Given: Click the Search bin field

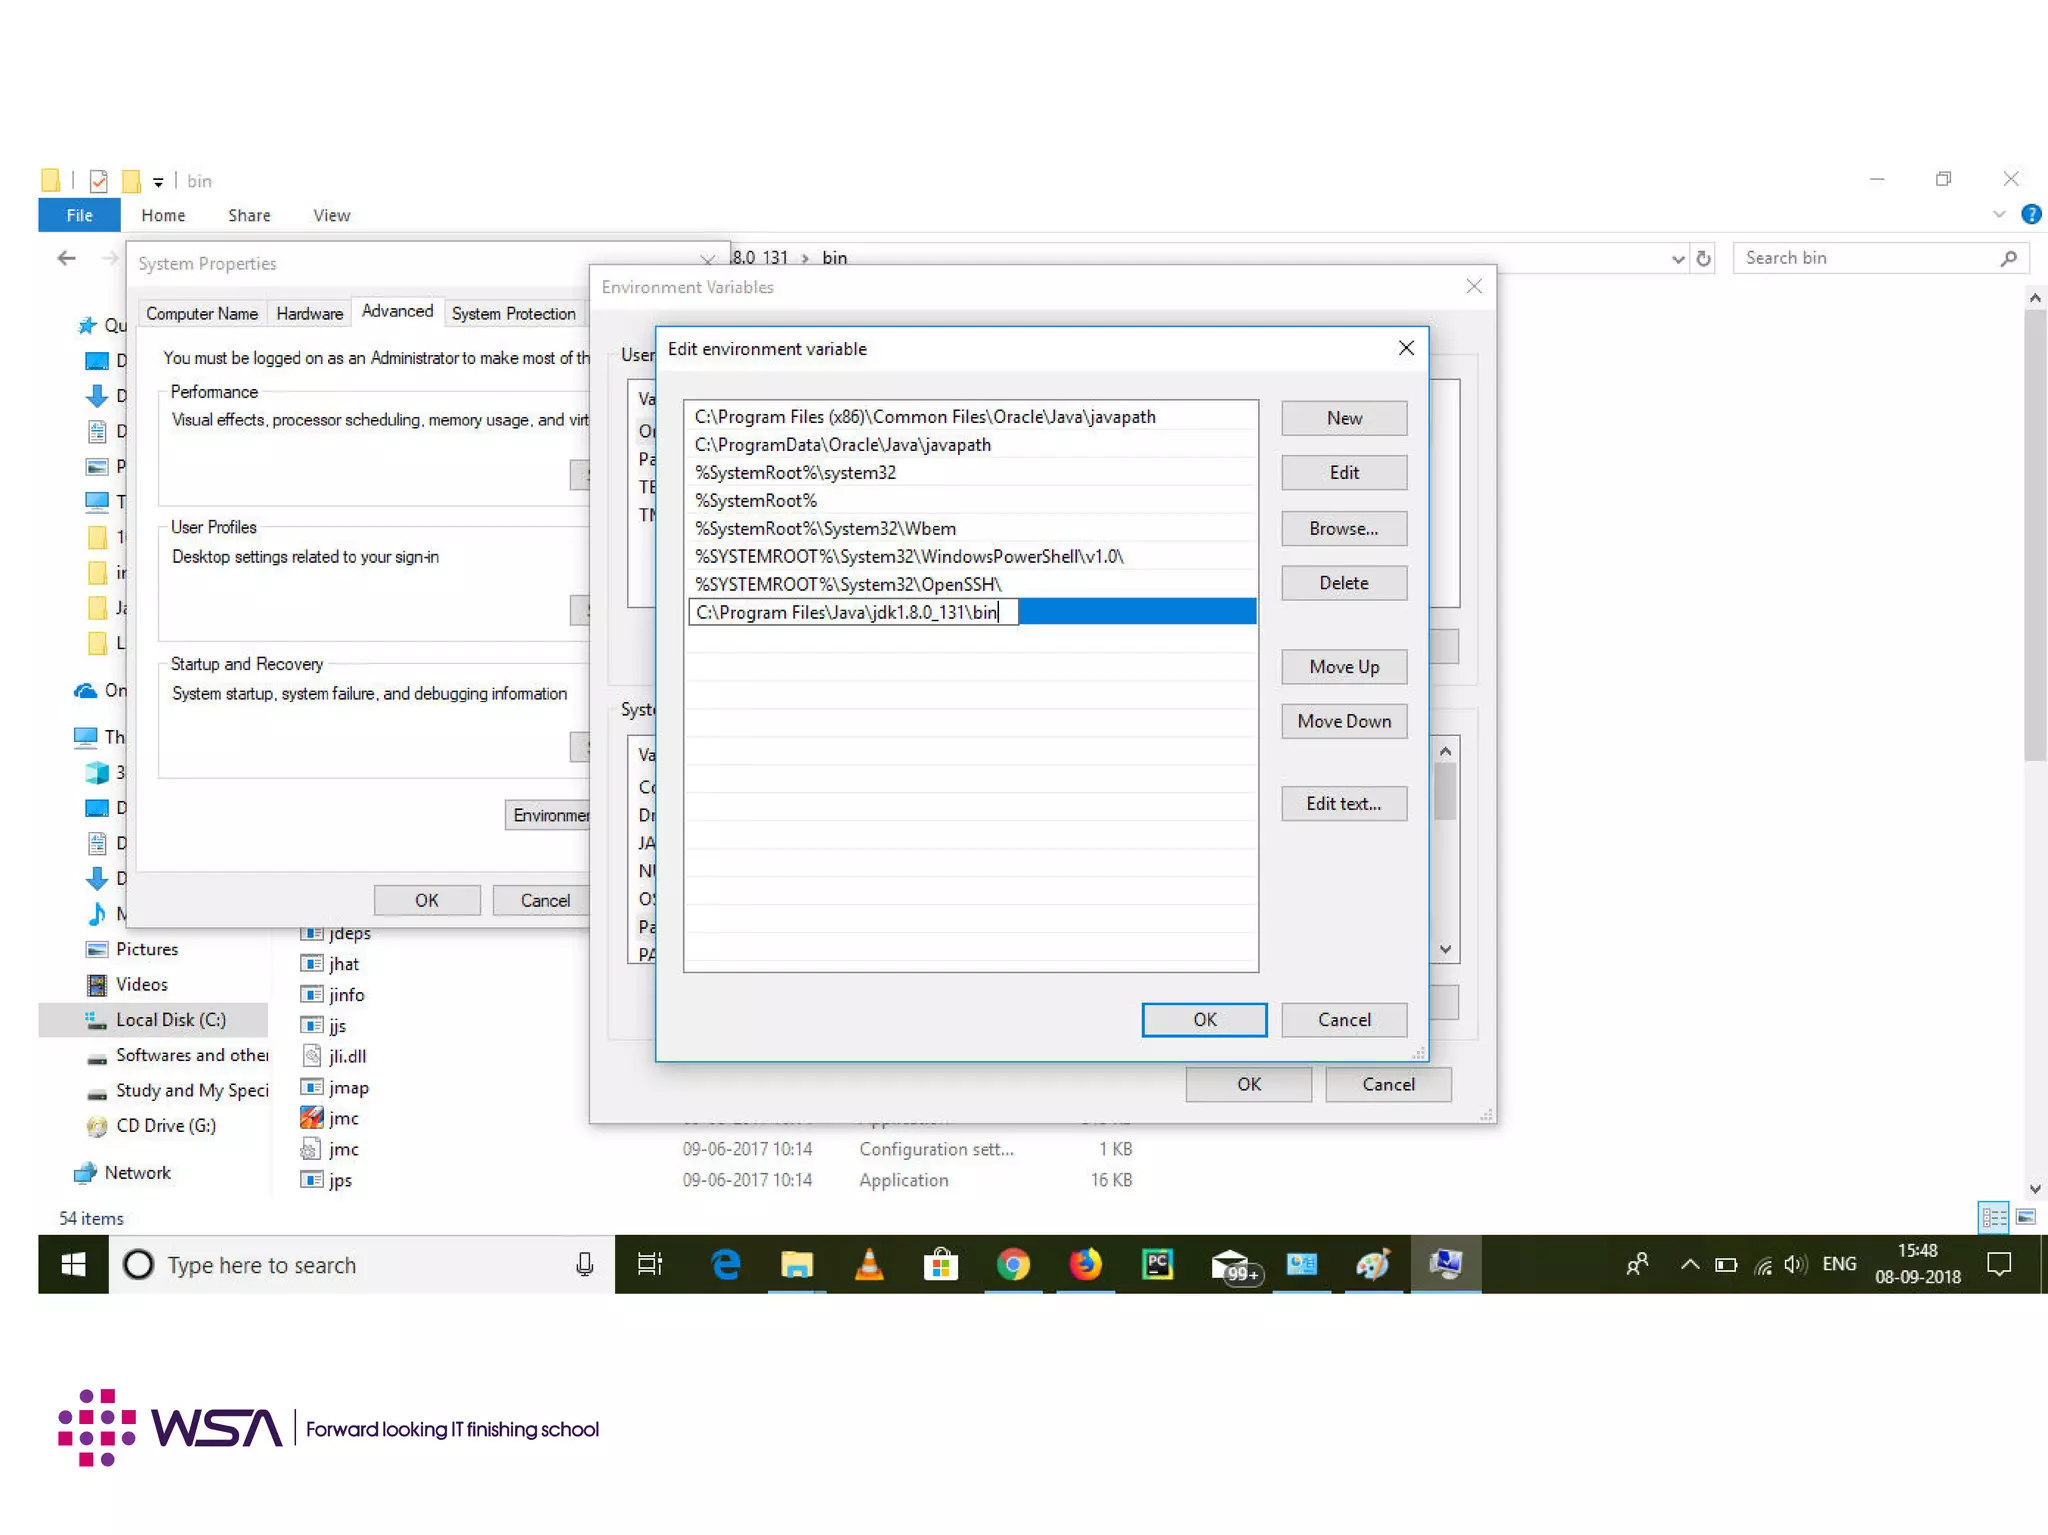Looking at the screenshot, I should (x=1880, y=258).
